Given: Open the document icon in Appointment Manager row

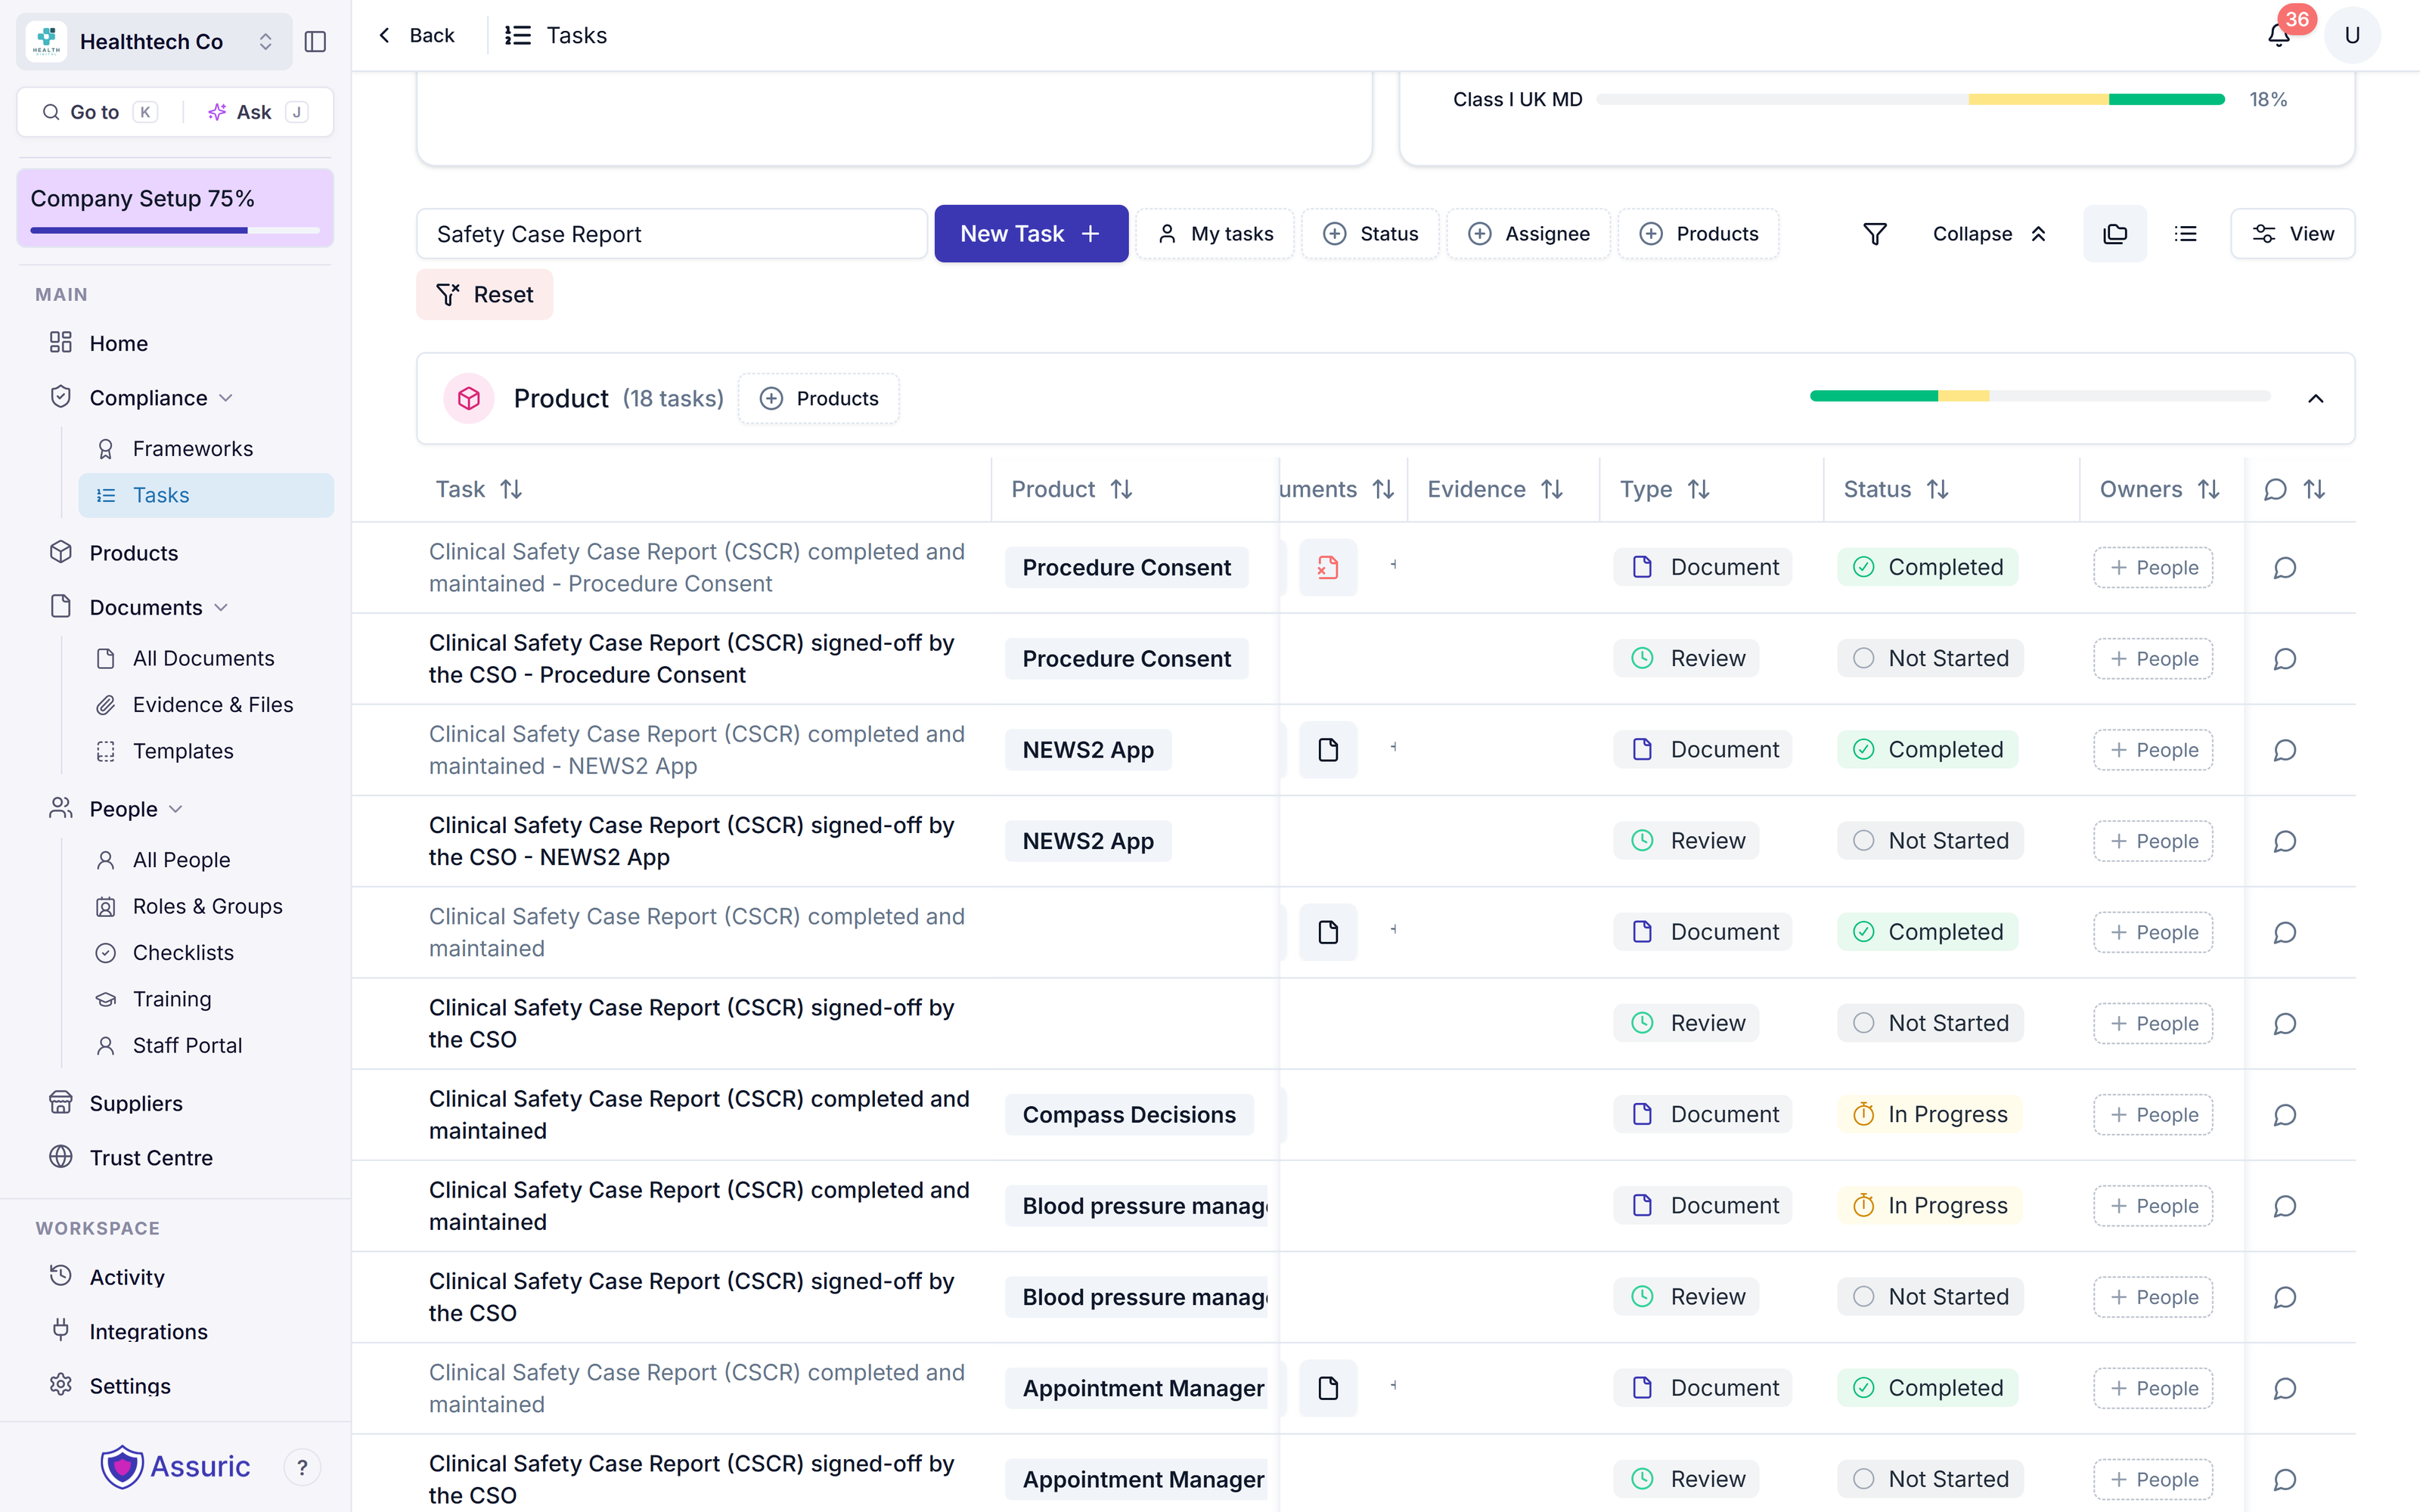Looking at the screenshot, I should click(x=1328, y=1388).
